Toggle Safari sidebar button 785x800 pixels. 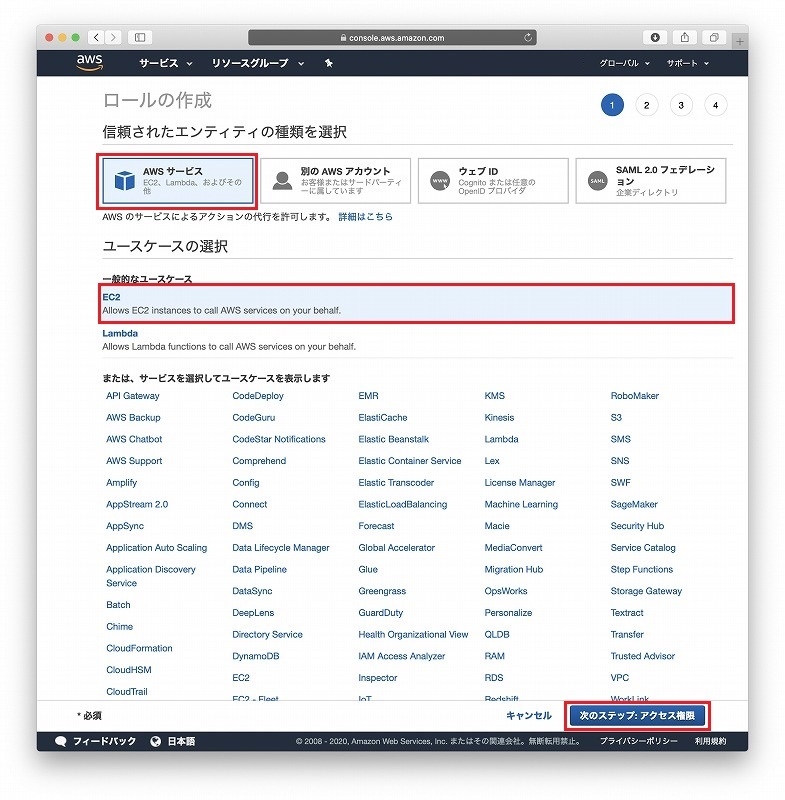coord(140,37)
